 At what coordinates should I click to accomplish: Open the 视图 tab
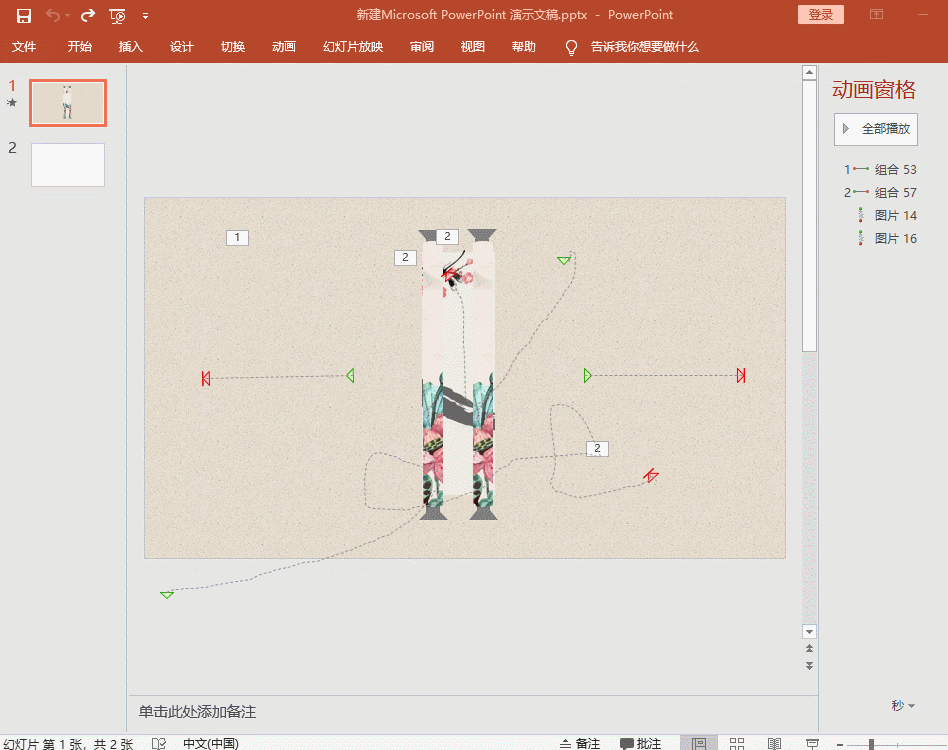click(472, 47)
